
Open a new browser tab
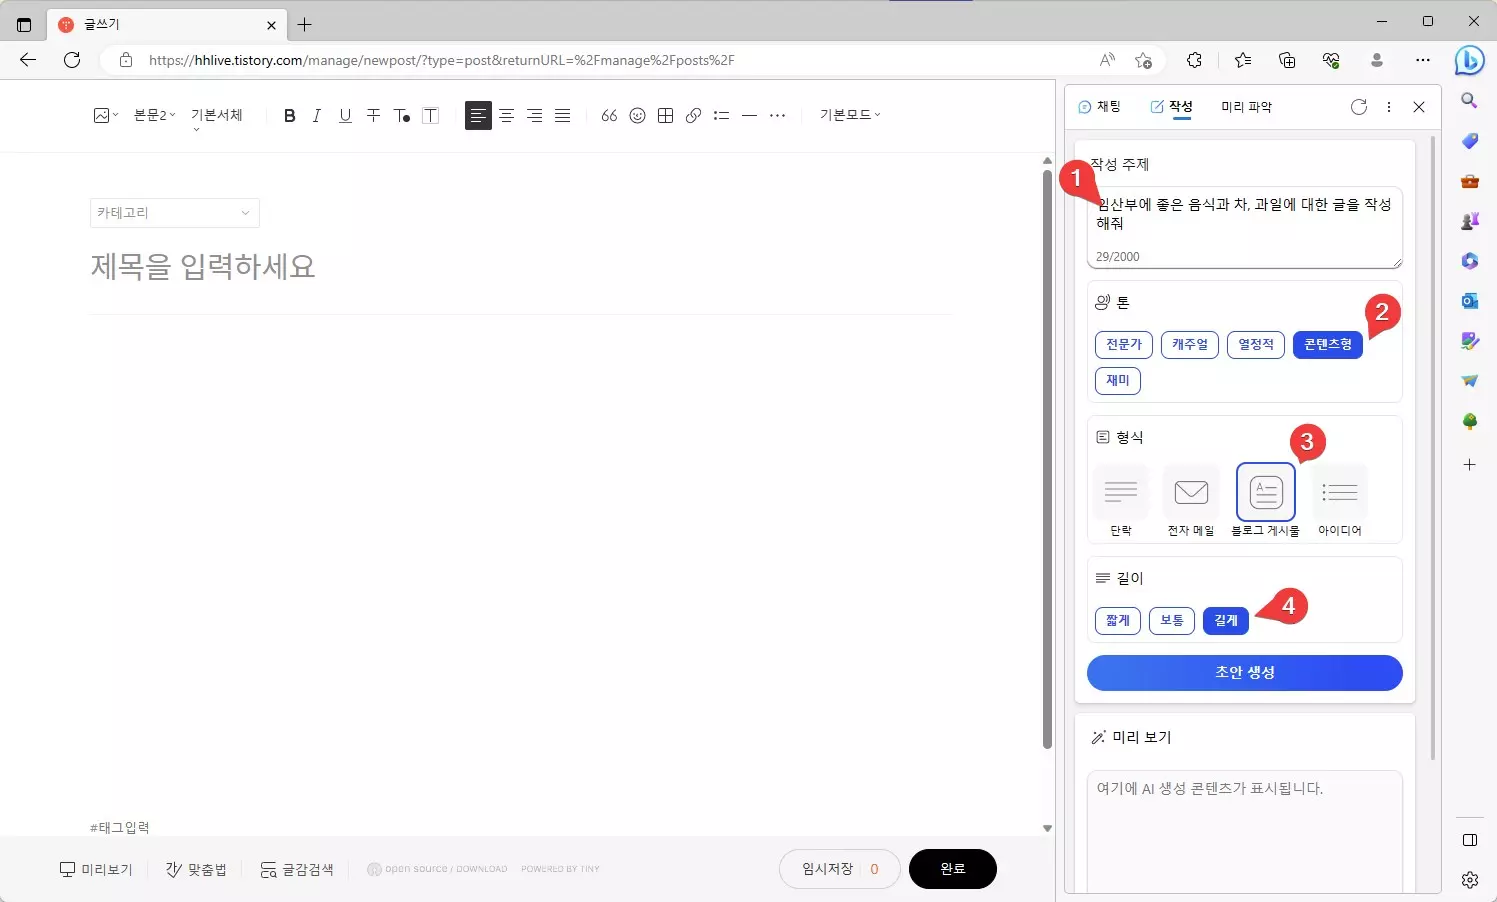point(305,25)
